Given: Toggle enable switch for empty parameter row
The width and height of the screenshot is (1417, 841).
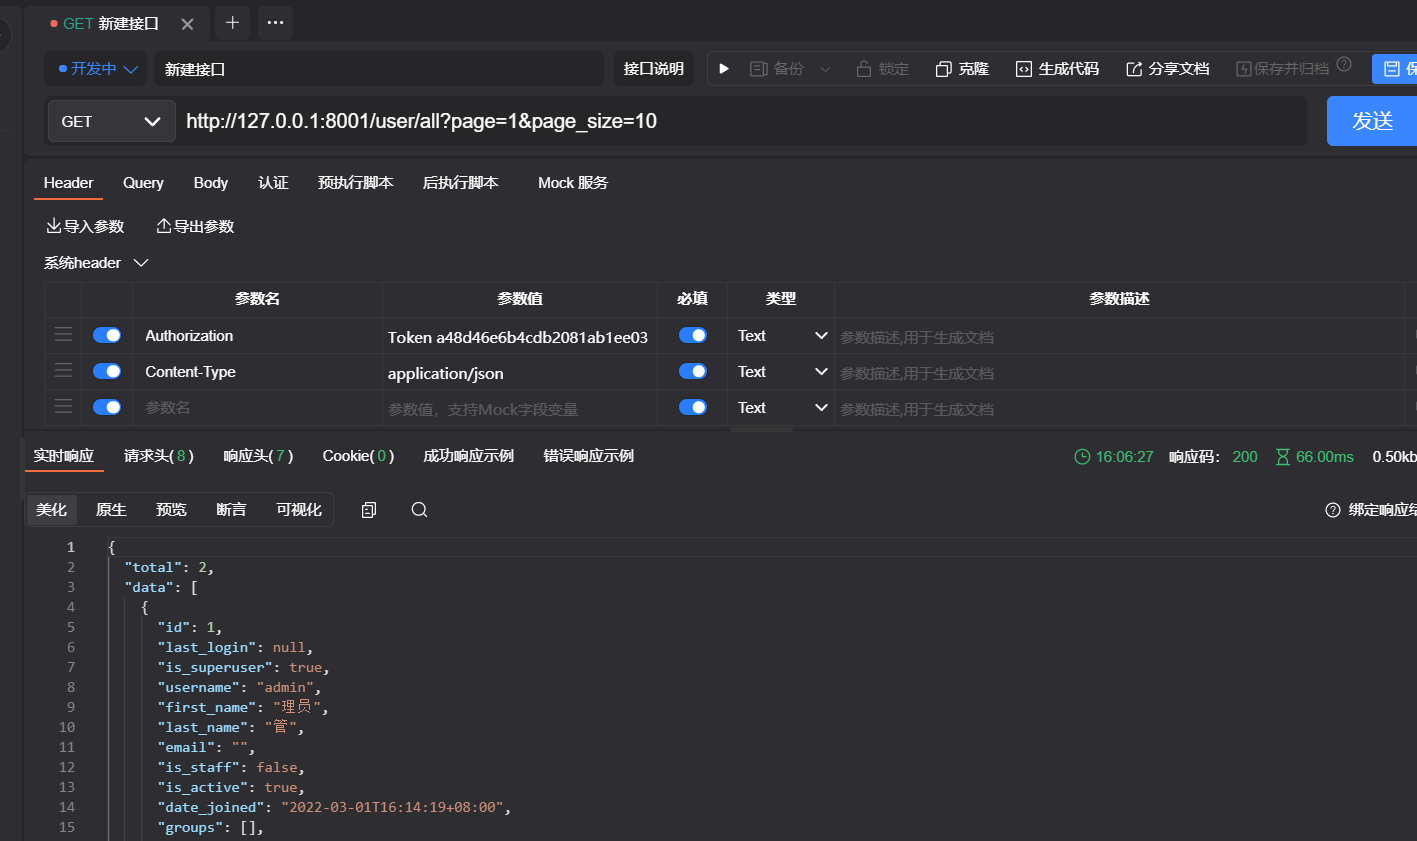Looking at the screenshot, I should [107, 407].
